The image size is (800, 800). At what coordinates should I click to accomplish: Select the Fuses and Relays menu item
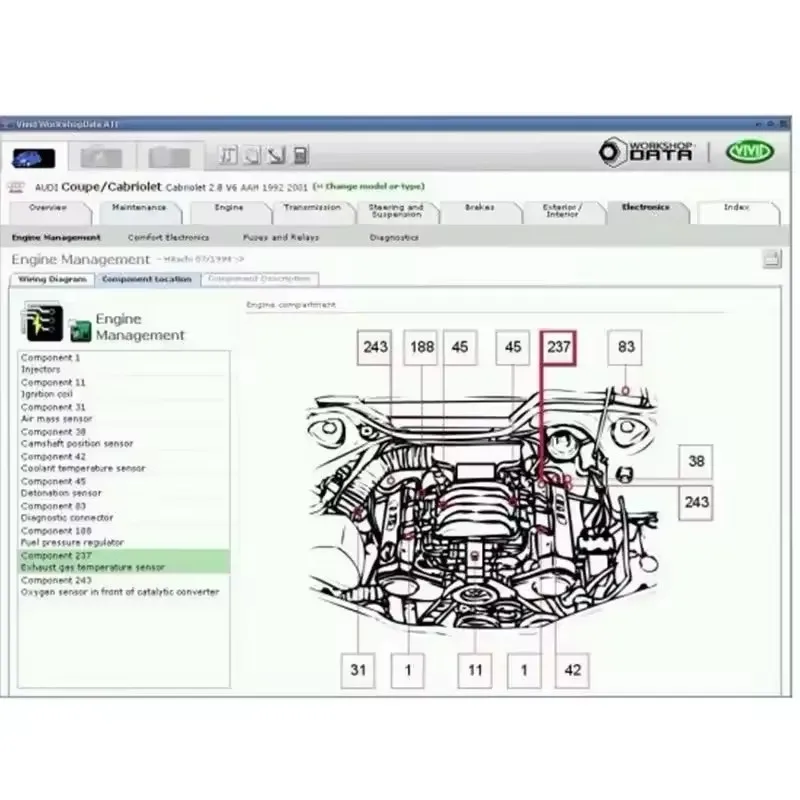(x=280, y=237)
